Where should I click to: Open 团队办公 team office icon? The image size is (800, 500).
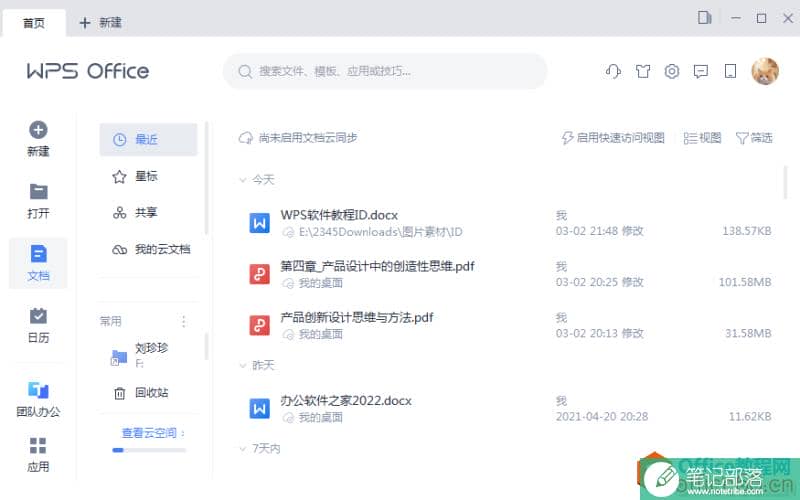tap(38, 390)
